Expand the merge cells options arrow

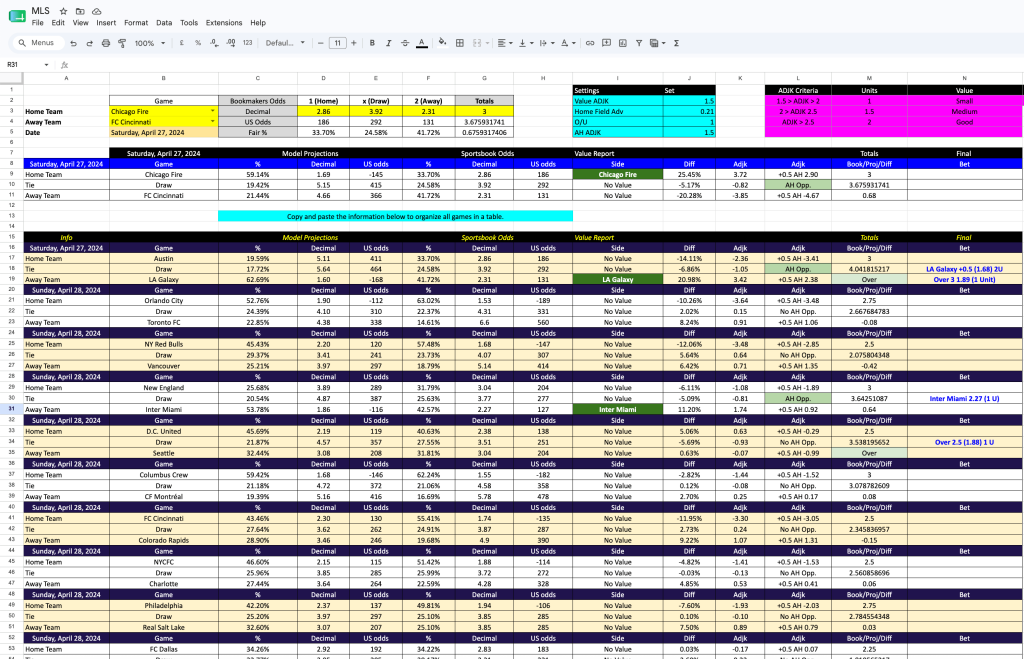[487, 43]
